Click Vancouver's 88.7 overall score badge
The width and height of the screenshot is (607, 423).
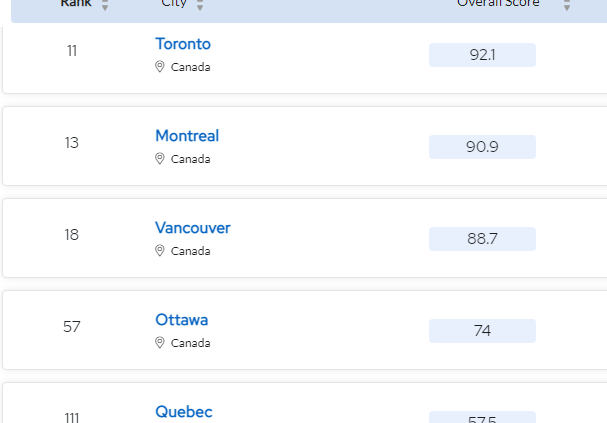coord(482,239)
